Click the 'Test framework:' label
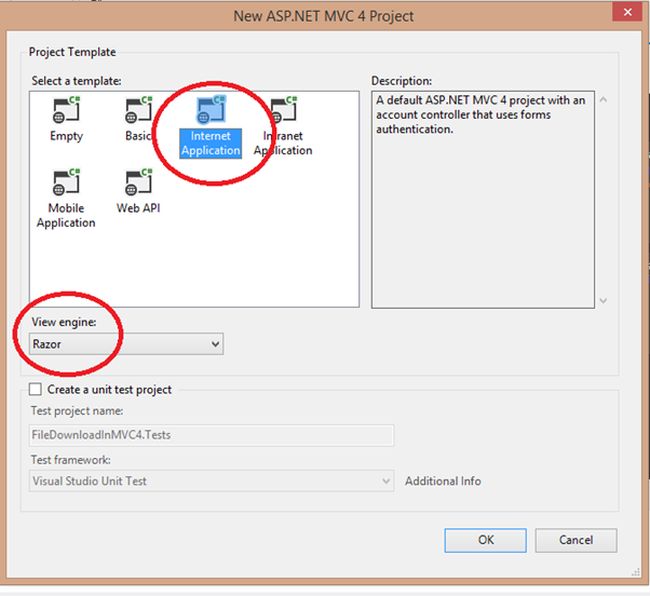This screenshot has width=650, height=596. tap(70, 460)
